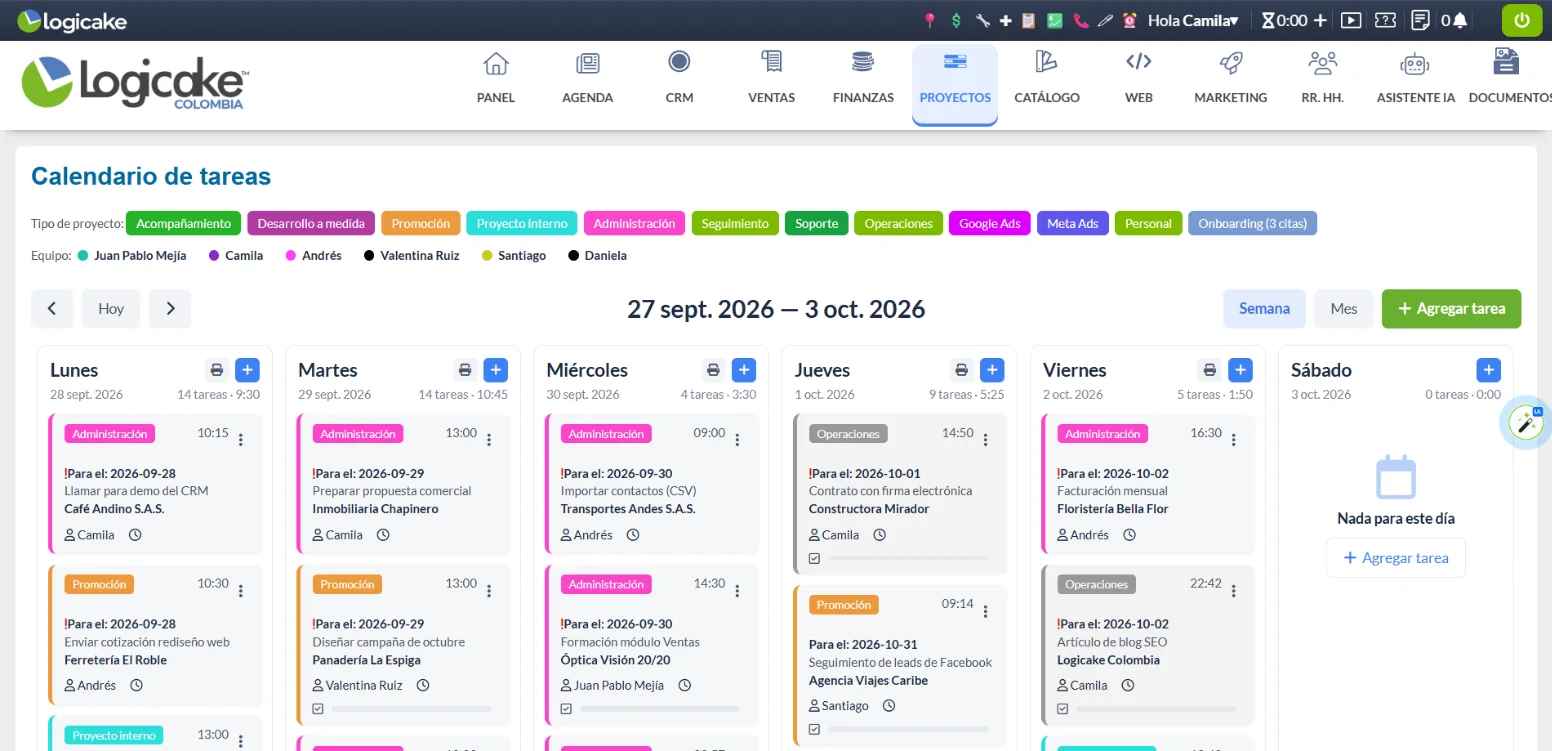The width and height of the screenshot is (1552, 751).
Task: Filter by Soporte project type tag
Action: [x=817, y=223]
